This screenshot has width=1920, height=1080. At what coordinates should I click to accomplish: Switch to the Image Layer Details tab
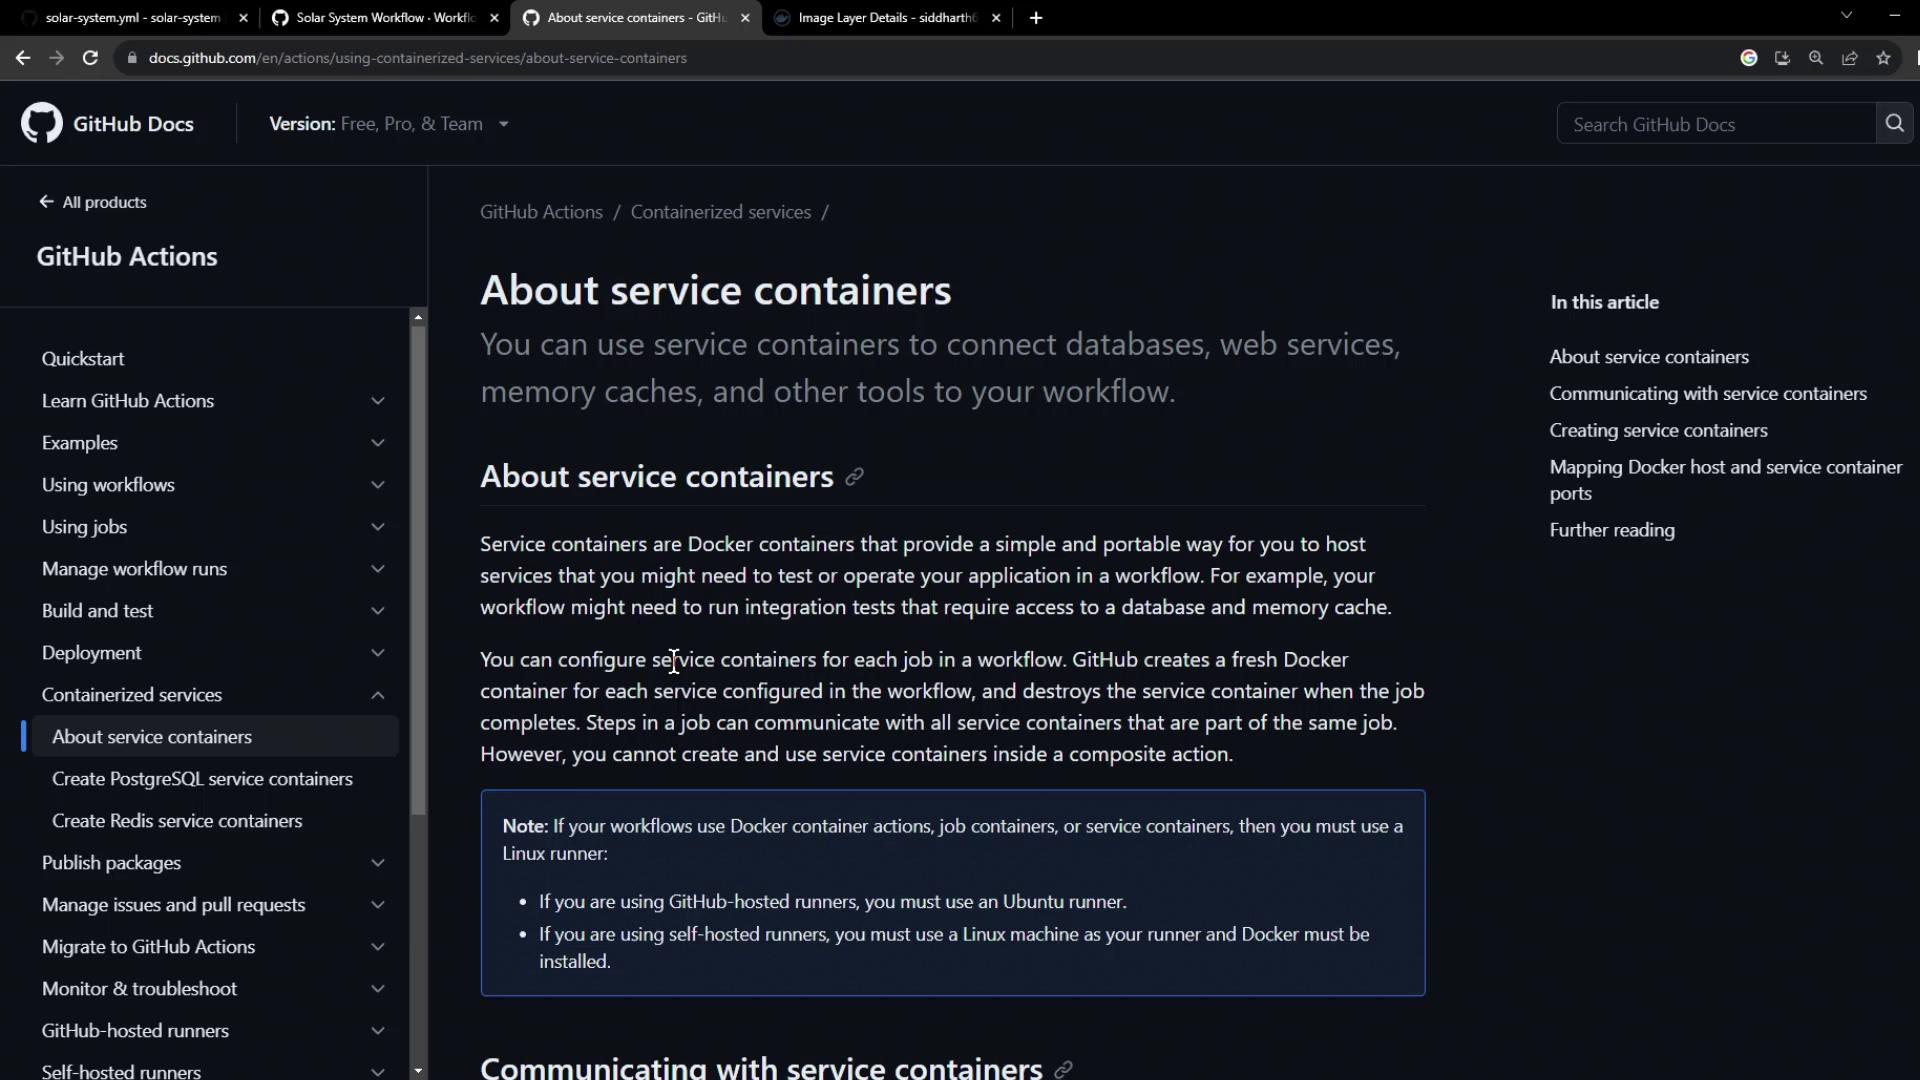point(885,18)
